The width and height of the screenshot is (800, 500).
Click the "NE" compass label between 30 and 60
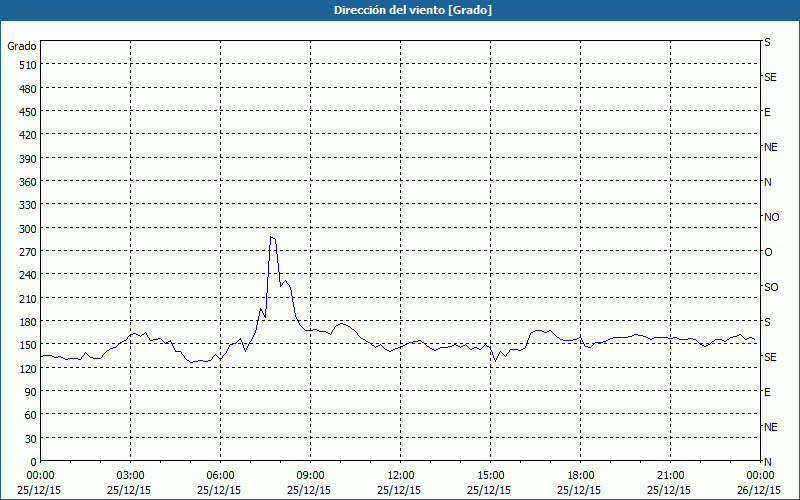point(770,427)
